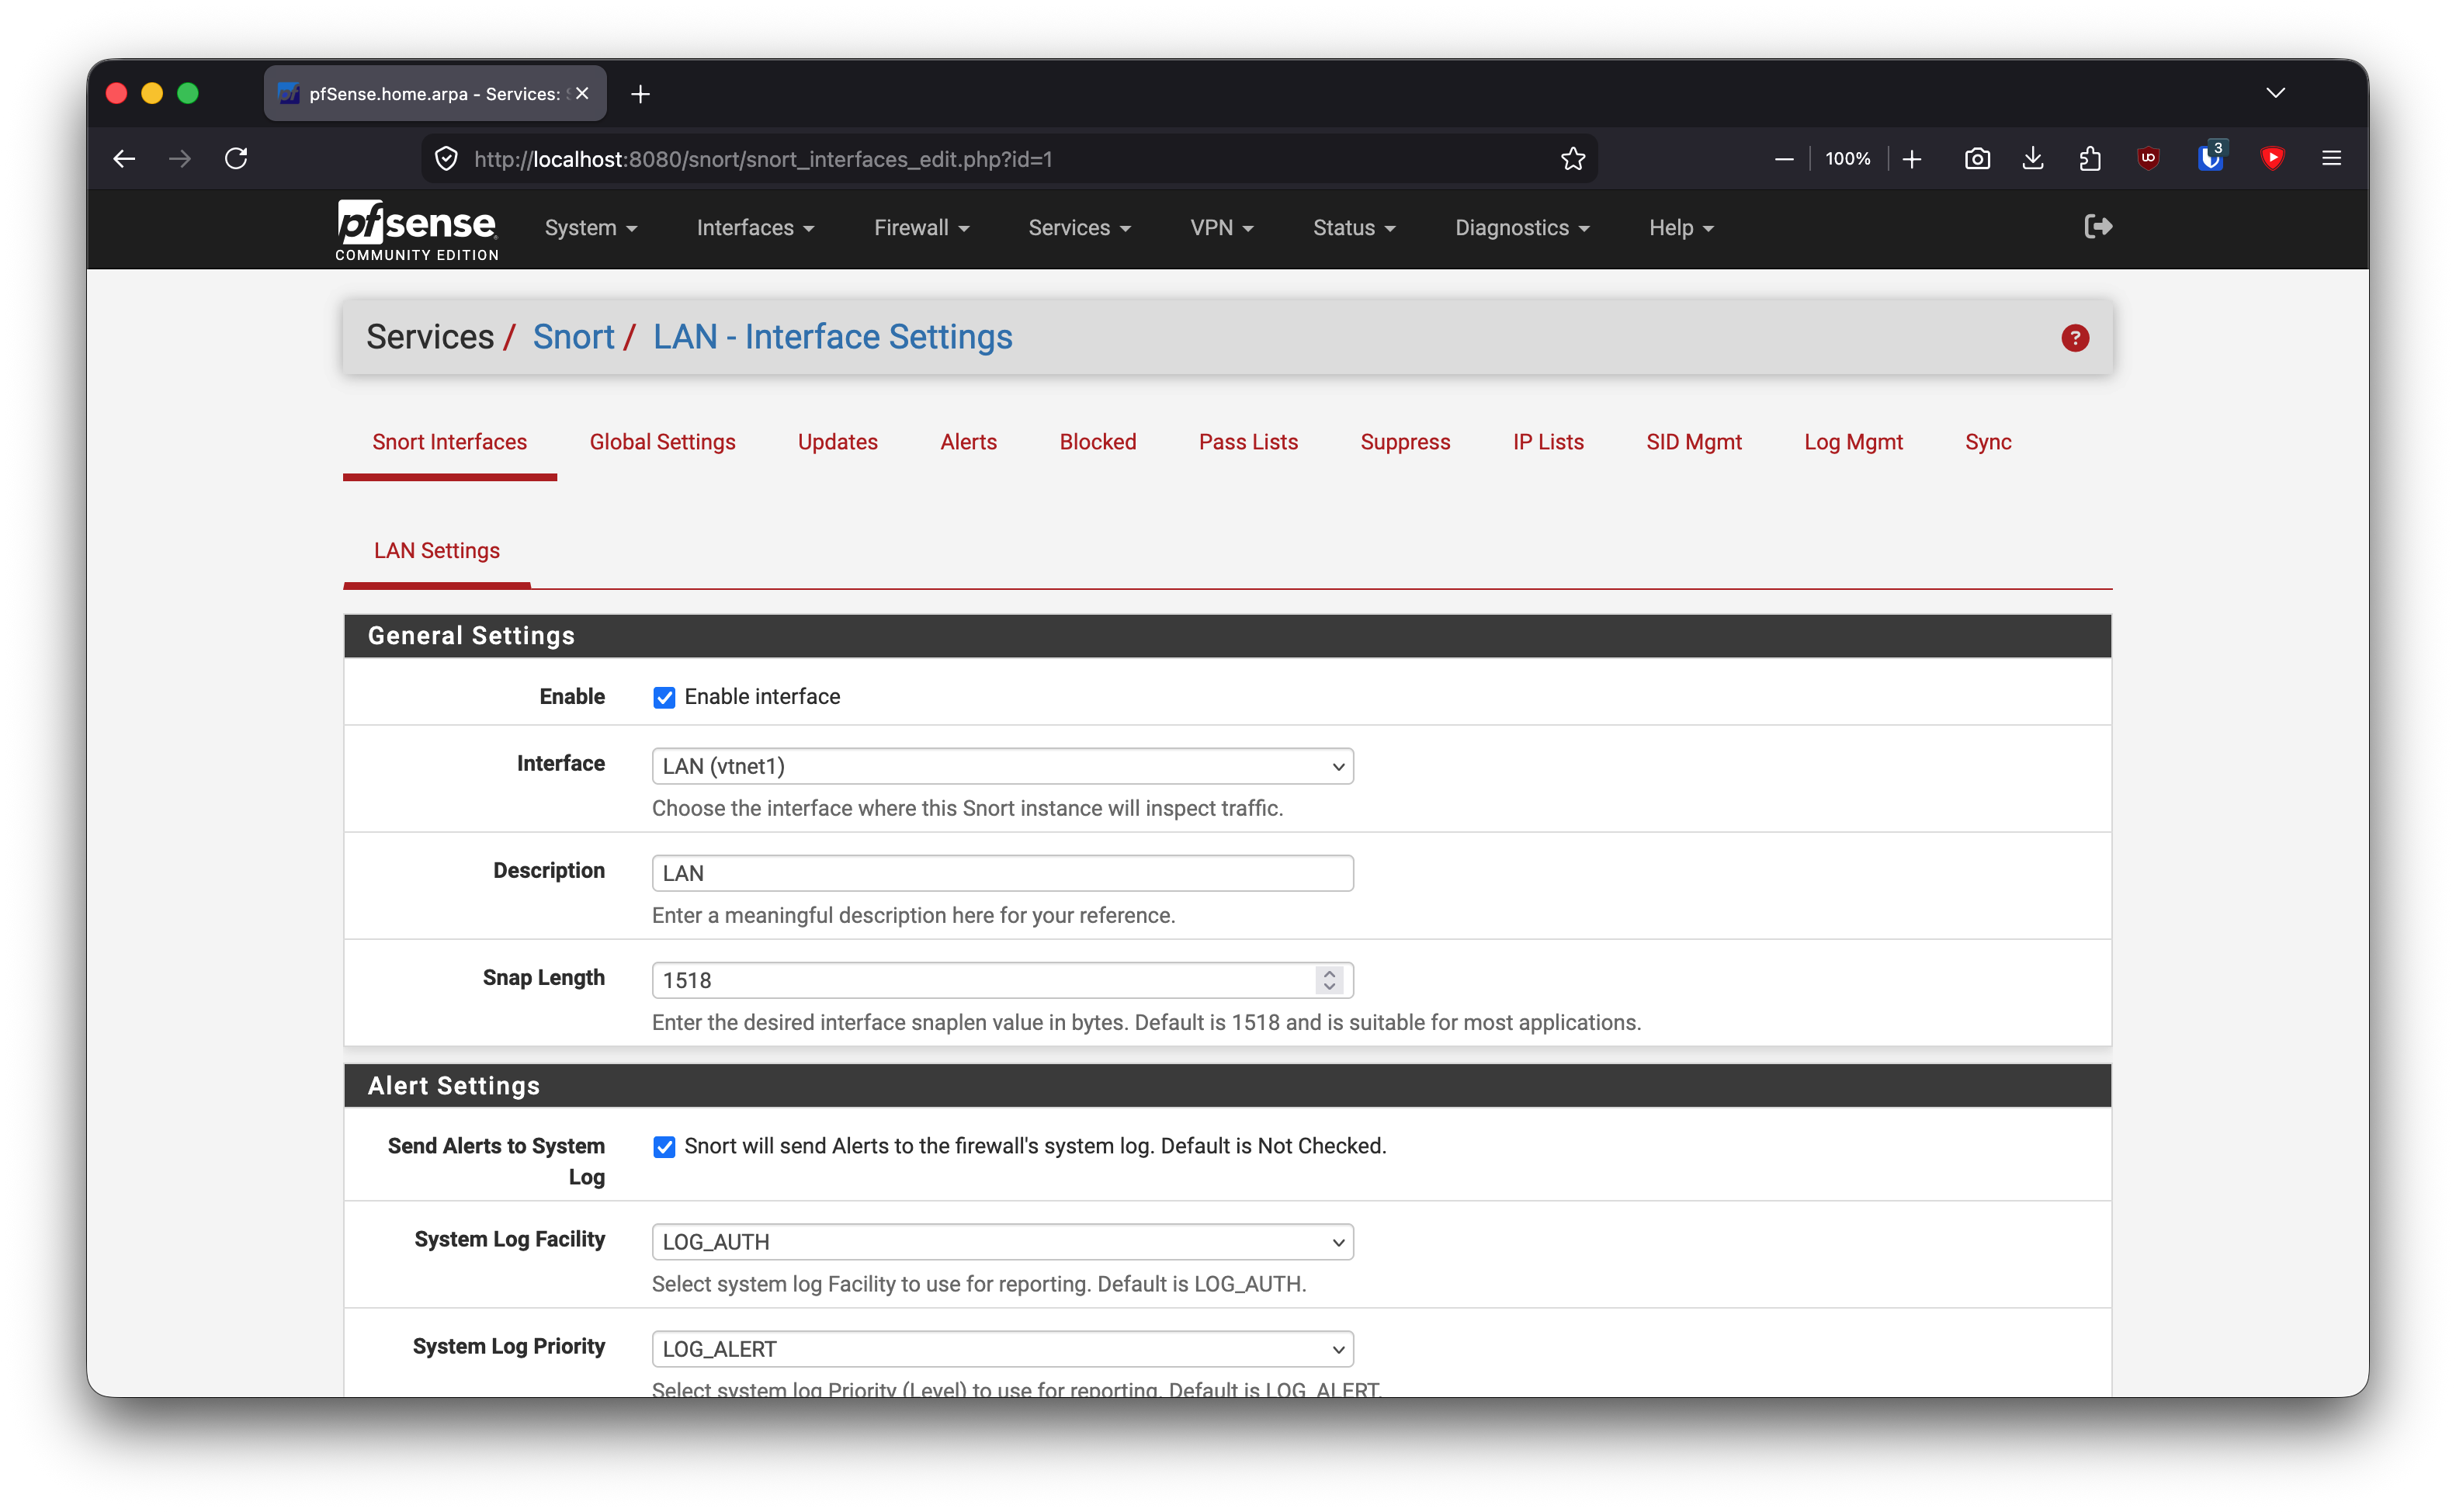2456x1512 pixels.
Task: Open the browser hamburger menu
Action: [x=2331, y=159]
